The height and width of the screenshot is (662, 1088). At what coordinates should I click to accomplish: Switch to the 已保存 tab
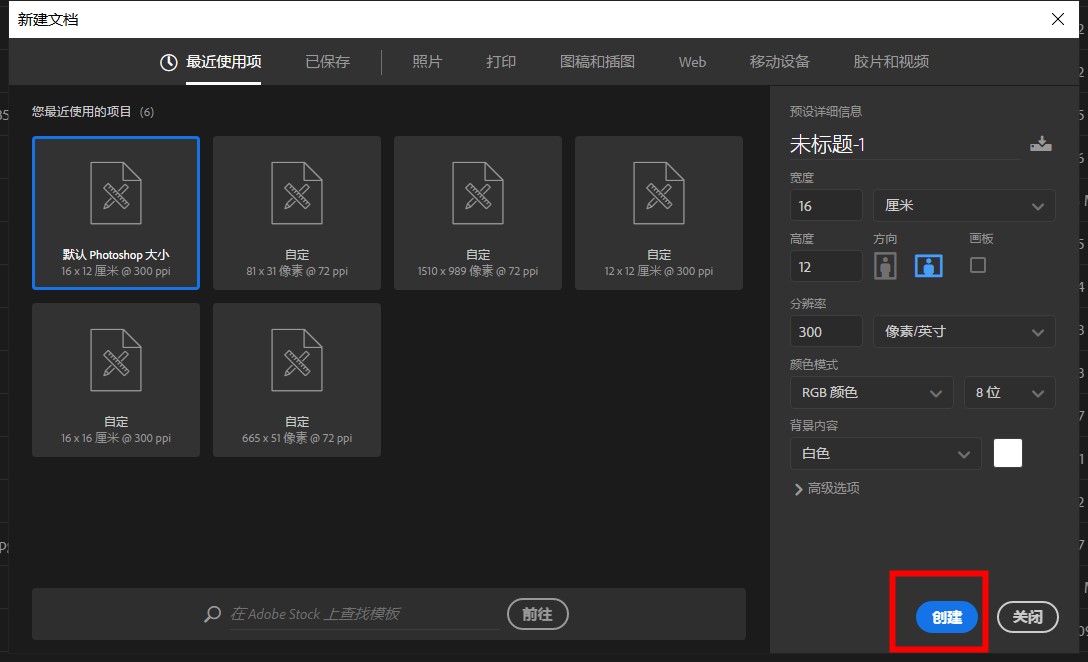327,62
